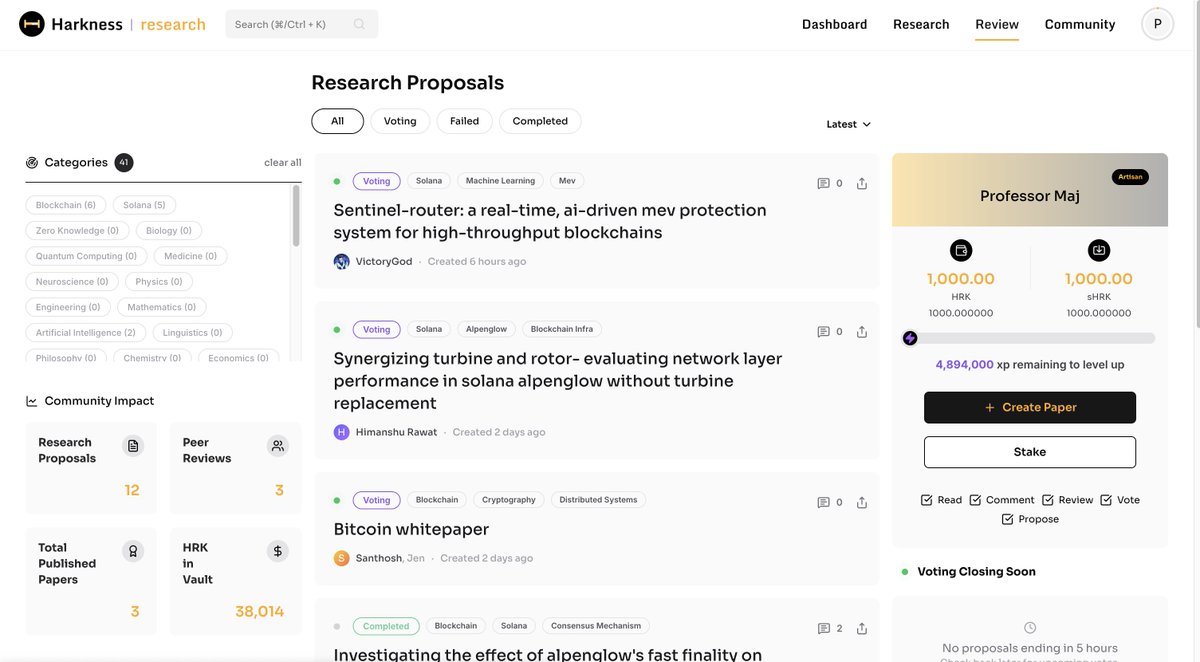Share the Sentinel-router proposal
1200x662 pixels.
(862, 183)
